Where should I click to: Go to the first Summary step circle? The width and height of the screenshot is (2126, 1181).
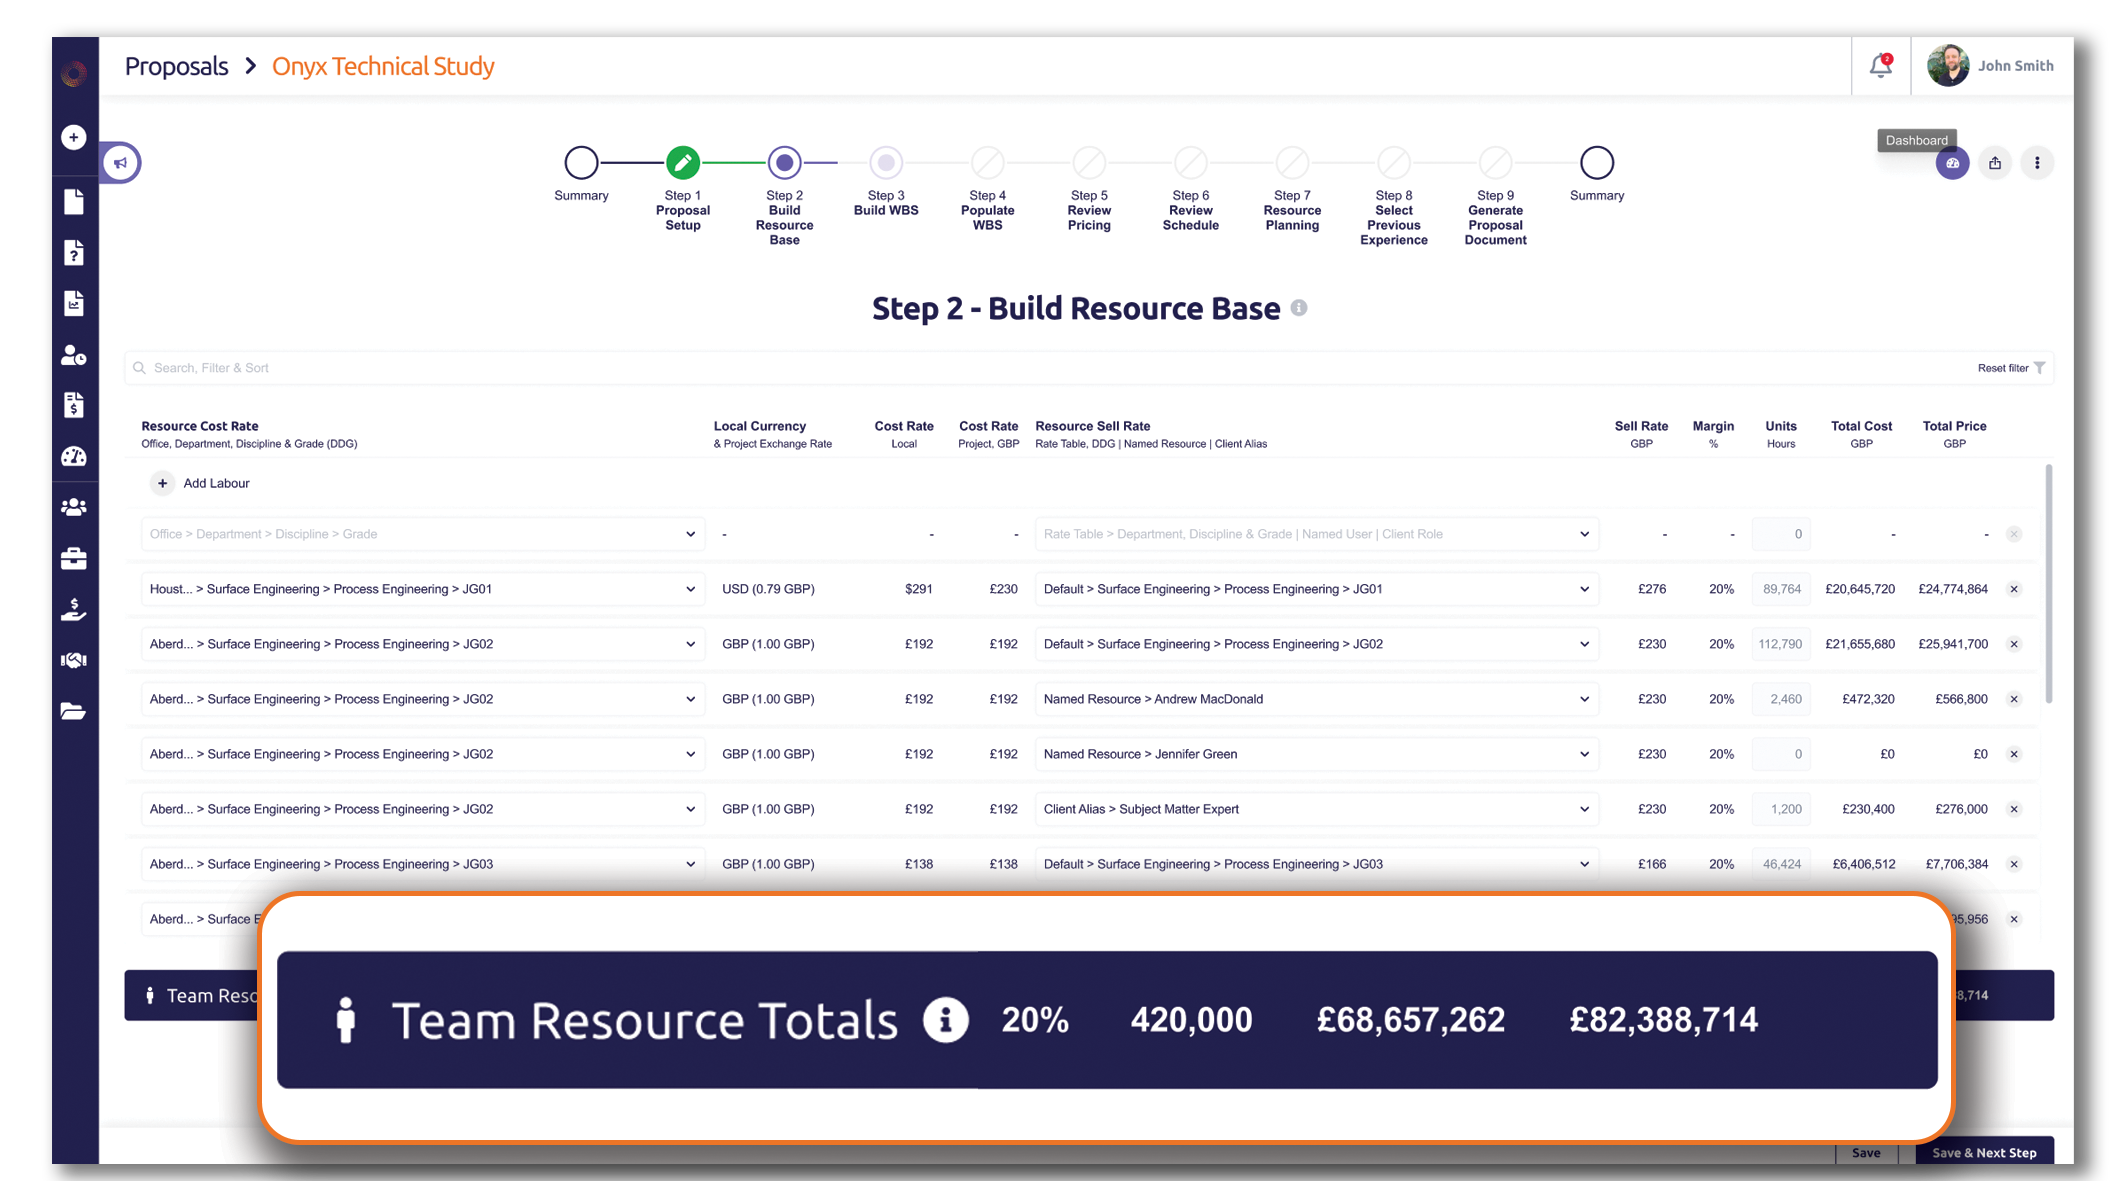click(x=581, y=162)
